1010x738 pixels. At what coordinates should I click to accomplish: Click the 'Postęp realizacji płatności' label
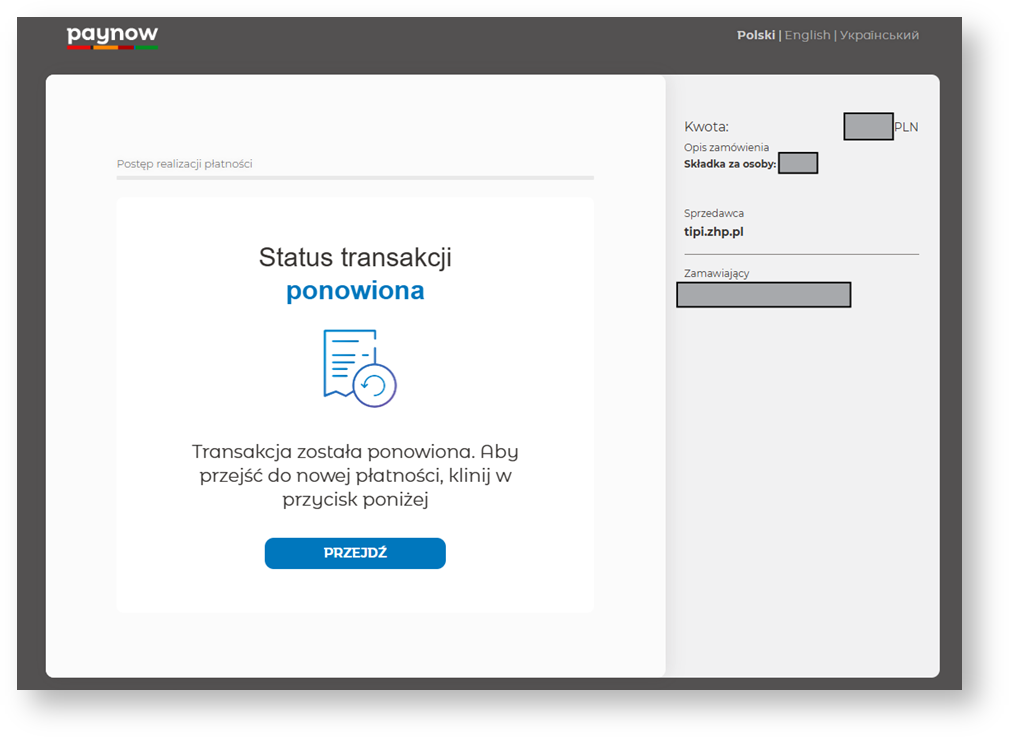184,164
